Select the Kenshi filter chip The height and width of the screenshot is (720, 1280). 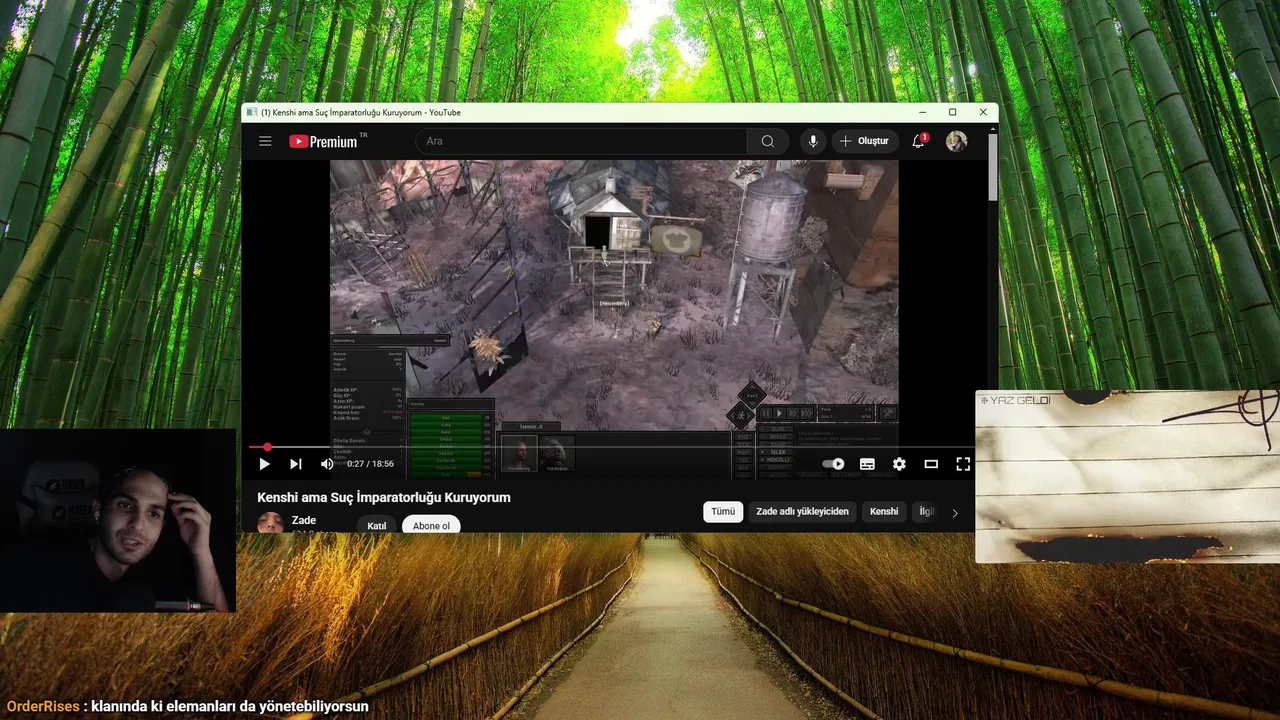pyautogui.click(x=884, y=511)
